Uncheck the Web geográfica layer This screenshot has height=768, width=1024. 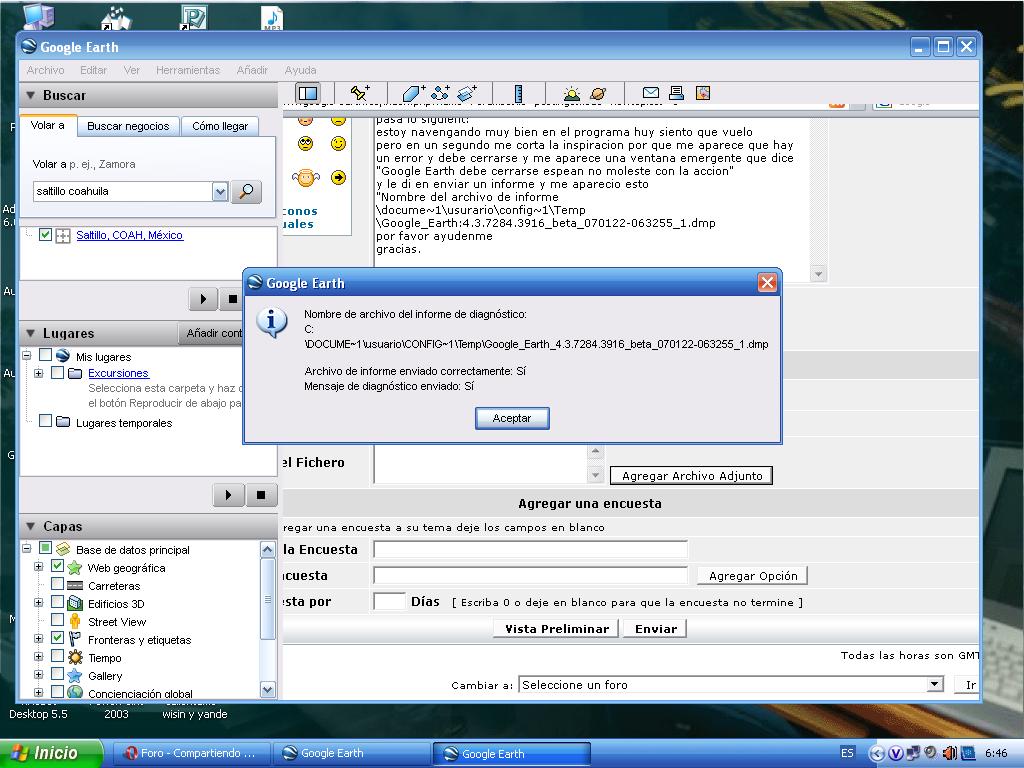(x=57, y=566)
